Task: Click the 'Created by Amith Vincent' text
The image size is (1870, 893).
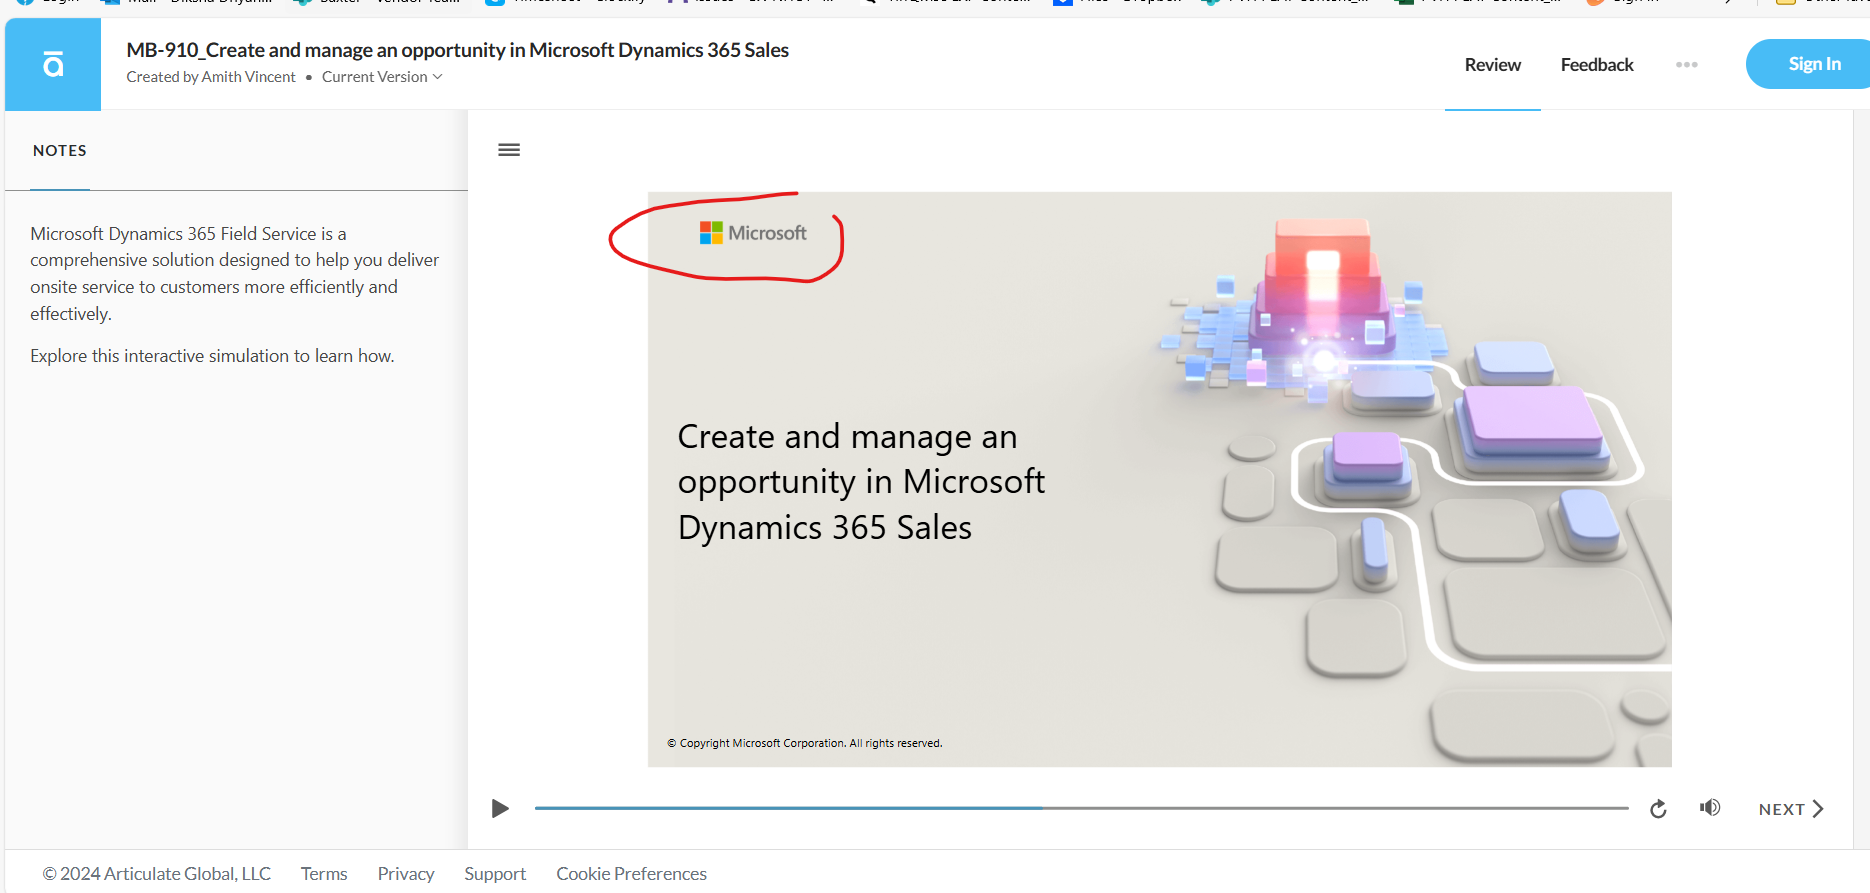Action: (211, 77)
